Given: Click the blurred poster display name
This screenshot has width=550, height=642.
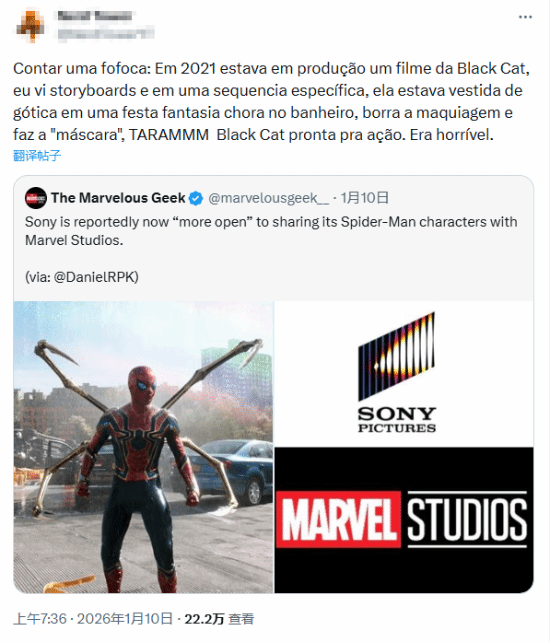Looking at the screenshot, I should click(95, 16).
